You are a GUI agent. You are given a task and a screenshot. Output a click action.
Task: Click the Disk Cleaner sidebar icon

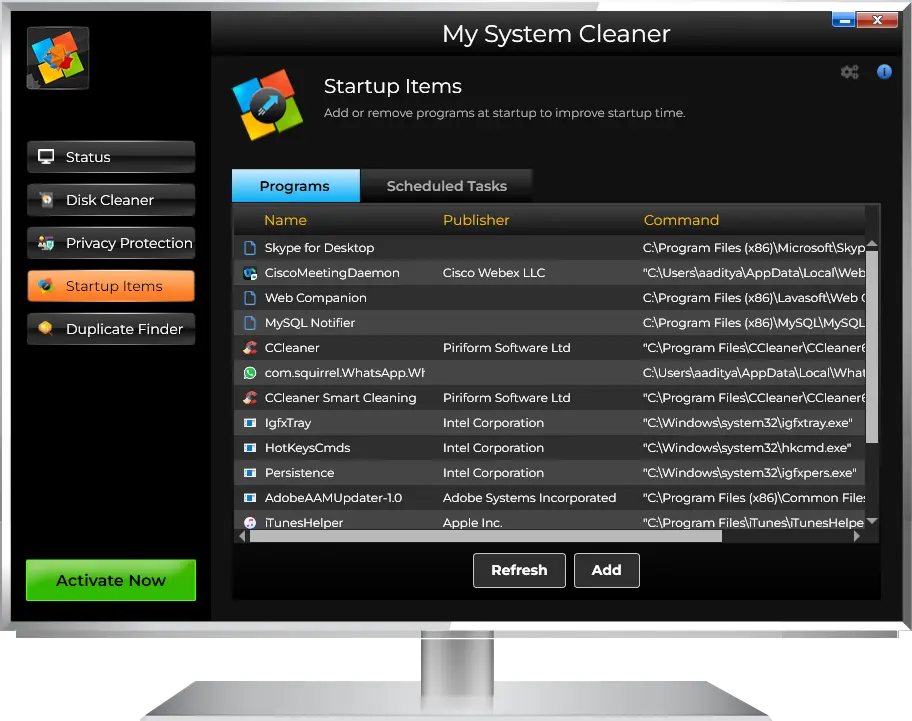[x=46, y=200]
